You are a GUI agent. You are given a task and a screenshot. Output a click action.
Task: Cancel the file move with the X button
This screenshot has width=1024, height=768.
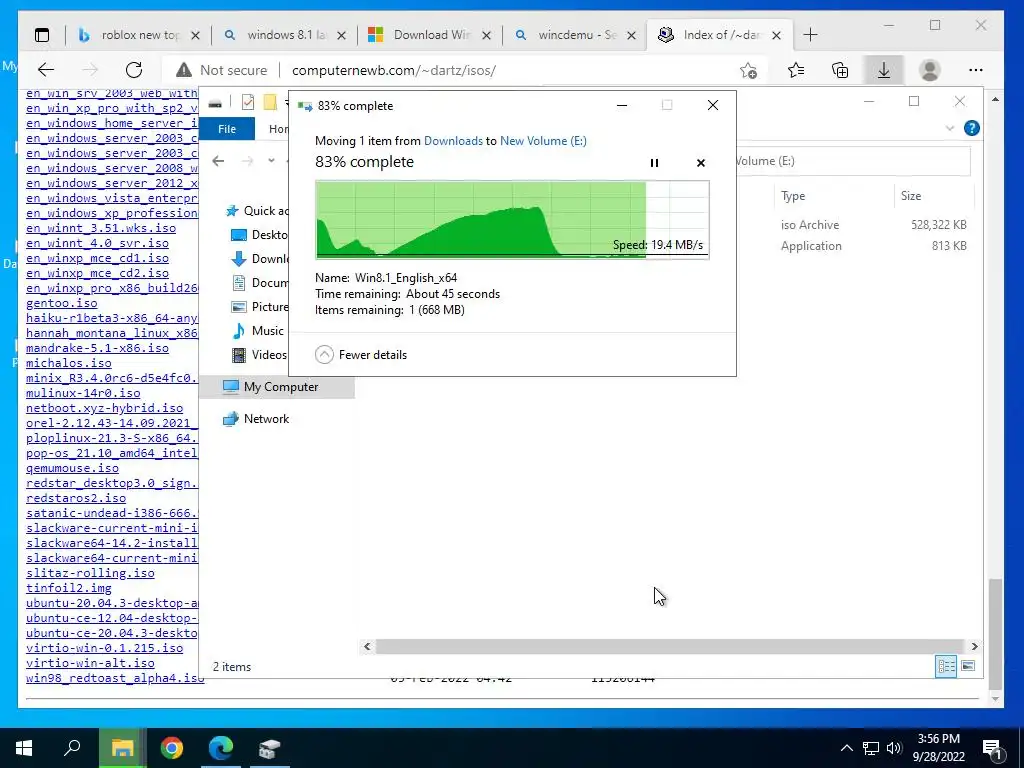coord(701,163)
